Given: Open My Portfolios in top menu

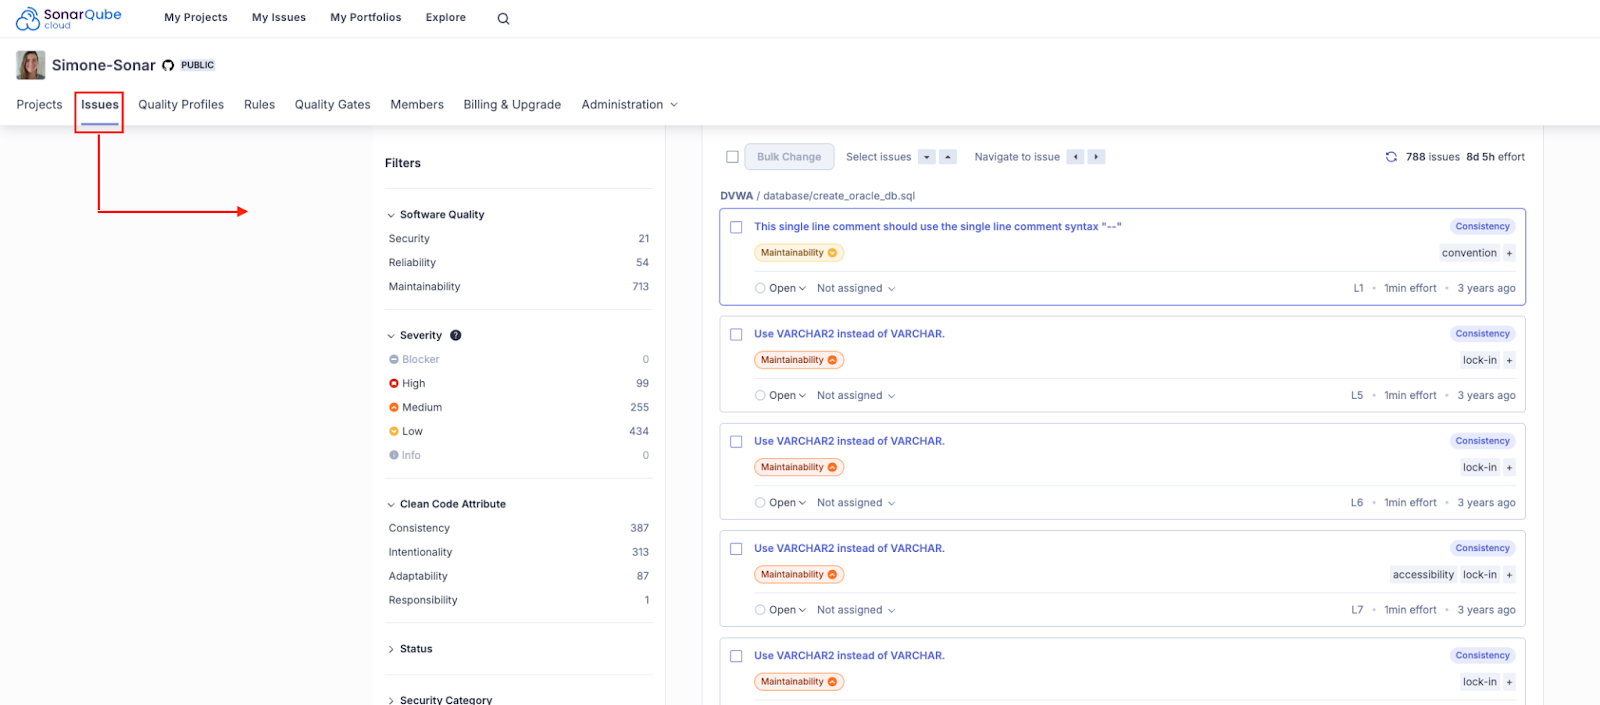Looking at the screenshot, I should 366,18.
